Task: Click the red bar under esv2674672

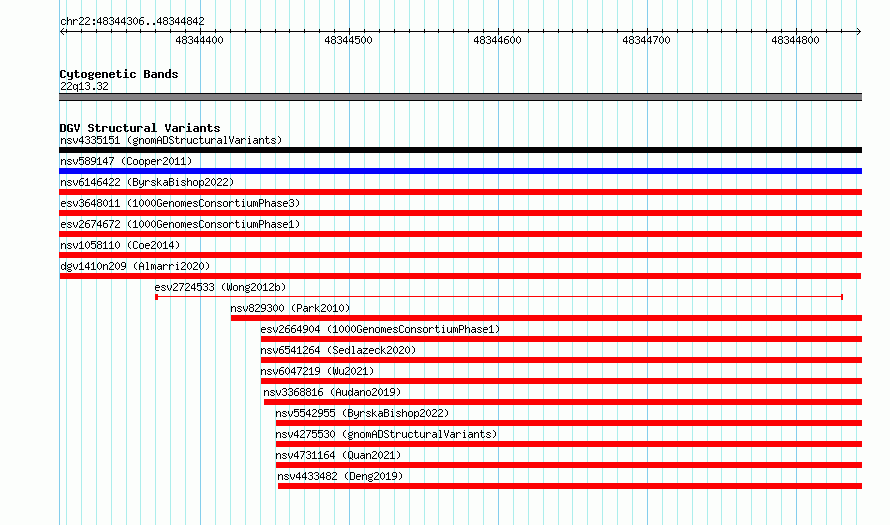Action: 460,234
